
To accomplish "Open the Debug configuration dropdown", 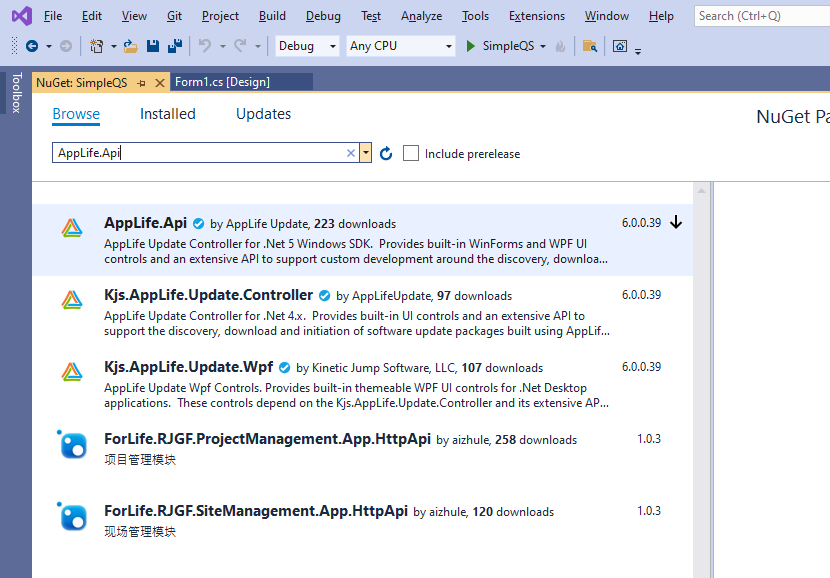I will pos(307,46).
